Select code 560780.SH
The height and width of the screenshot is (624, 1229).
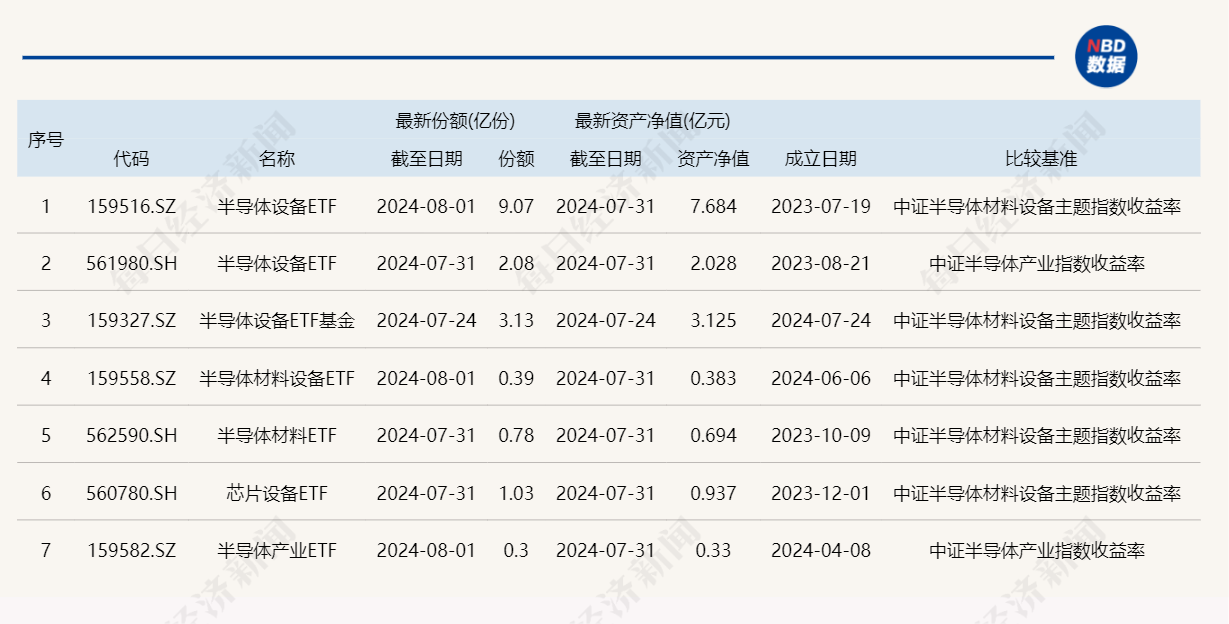[131, 493]
